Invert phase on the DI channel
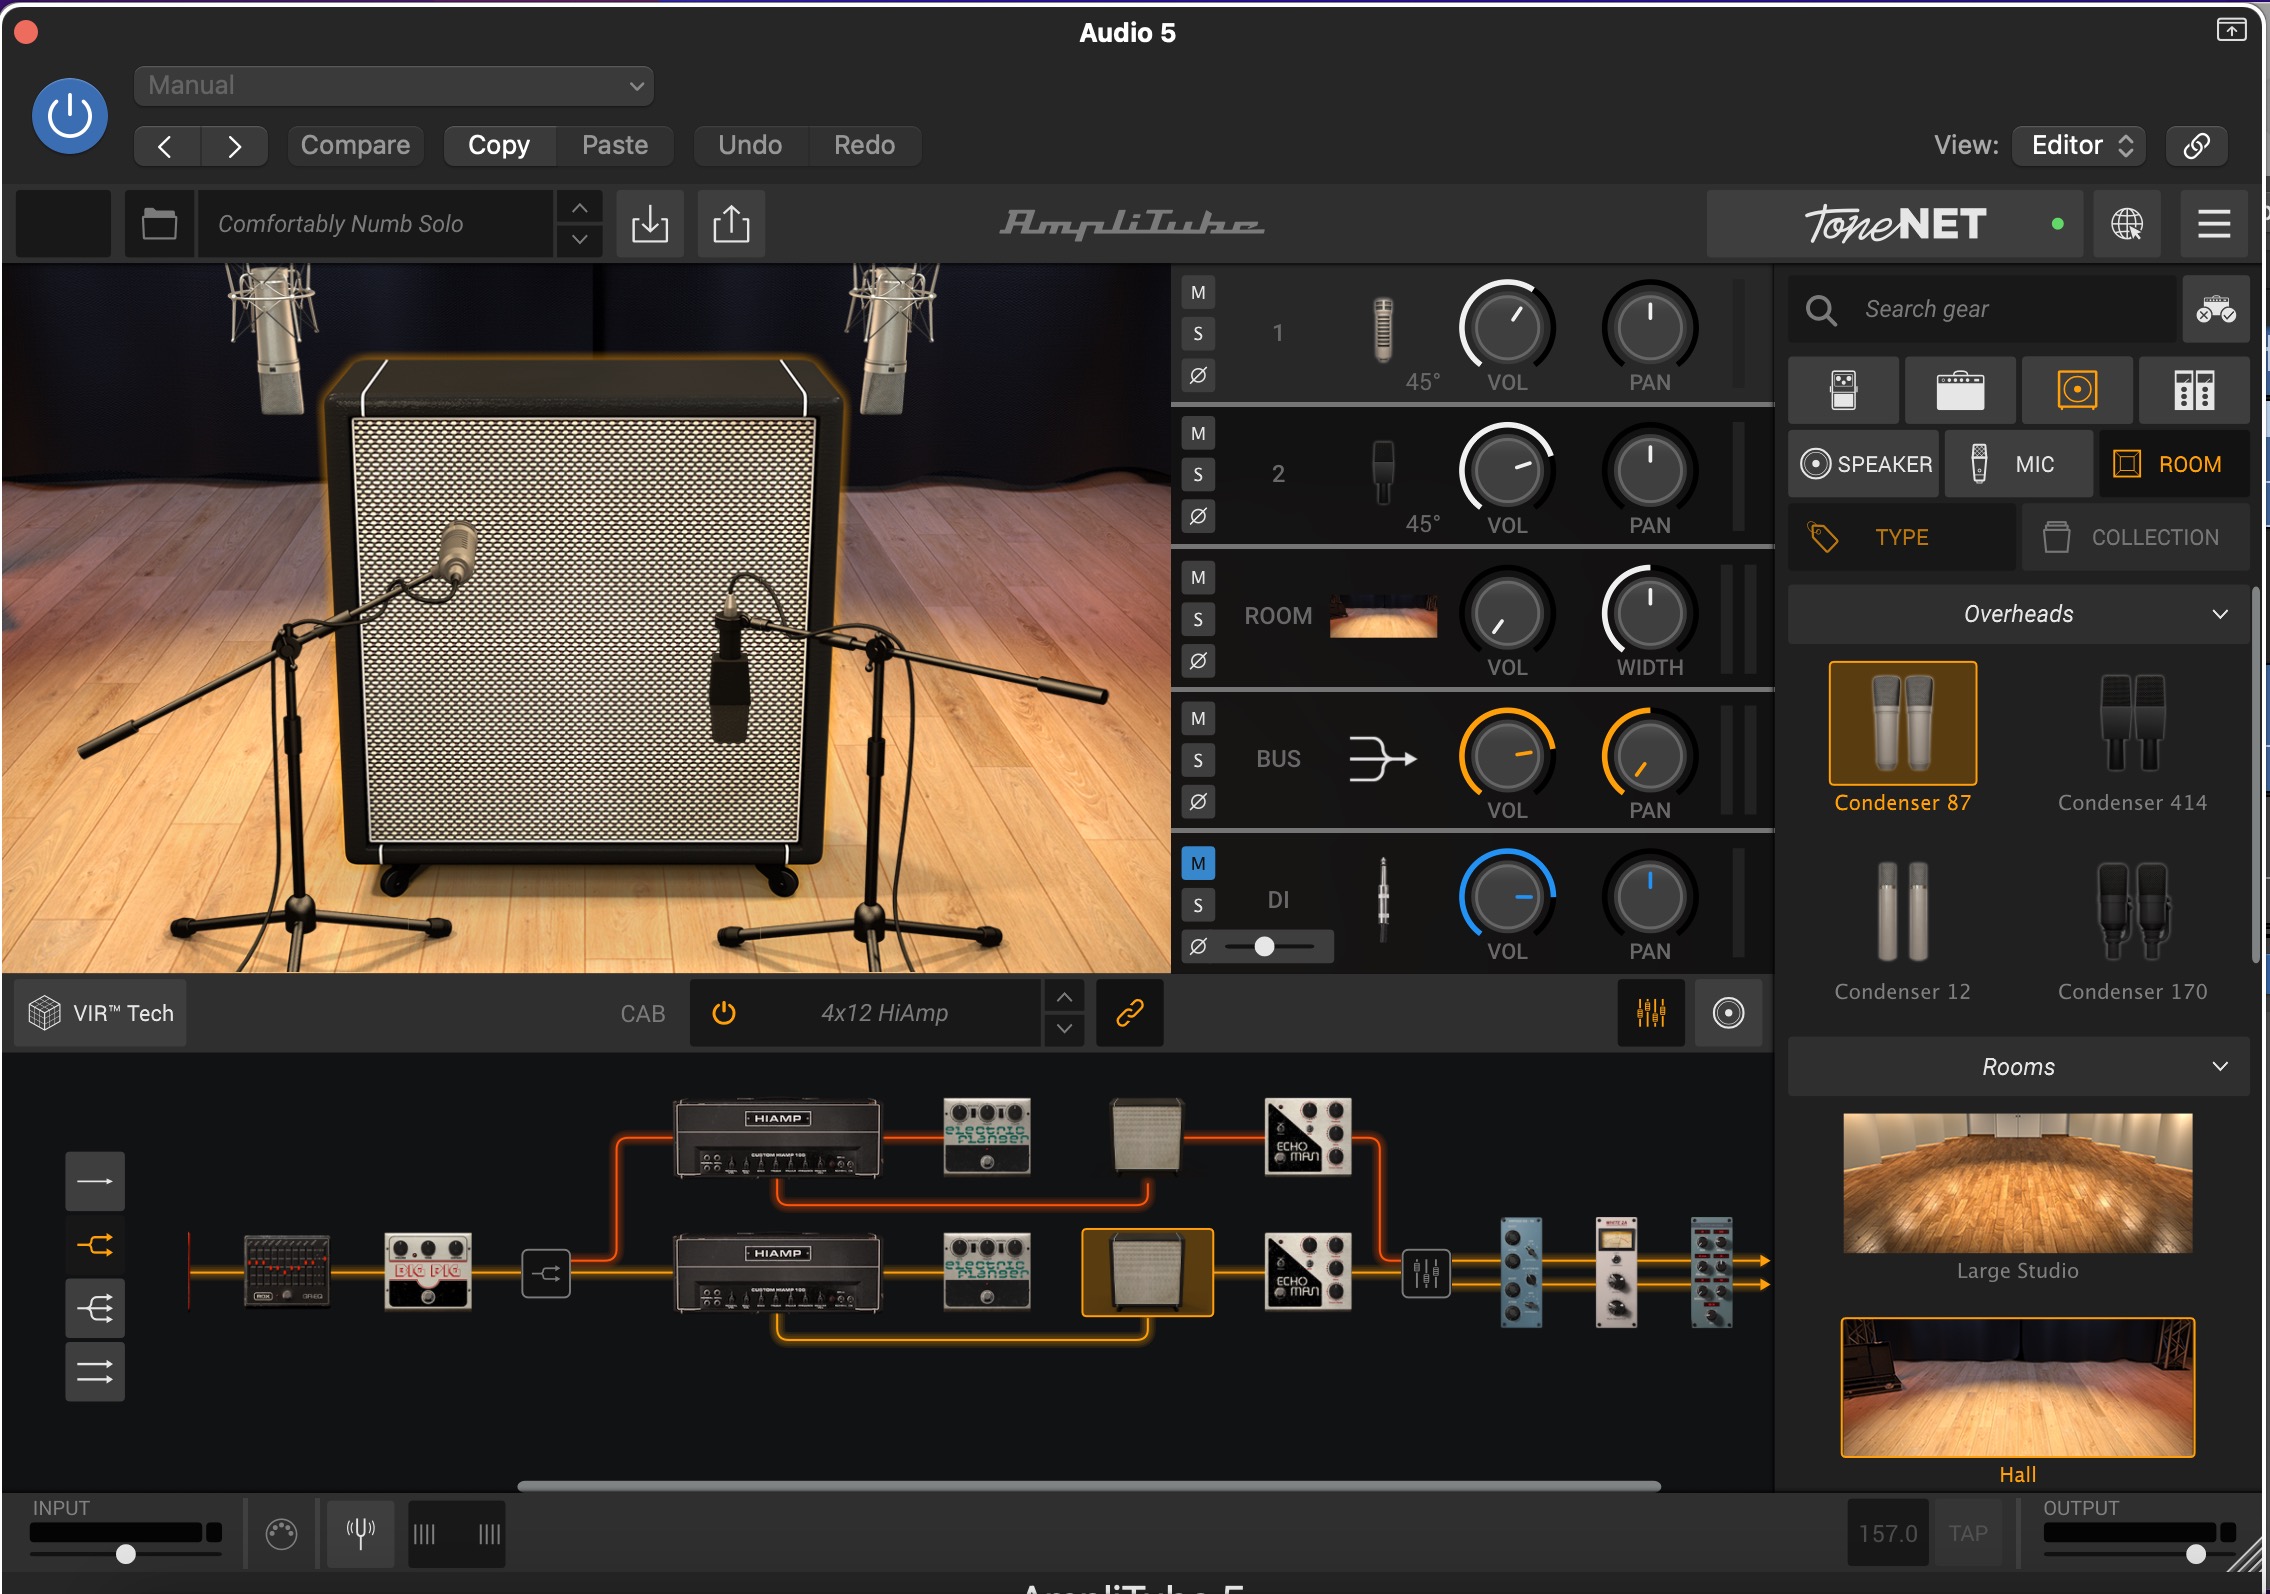Viewport: 2270px width, 1594px height. click(x=1198, y=946)
